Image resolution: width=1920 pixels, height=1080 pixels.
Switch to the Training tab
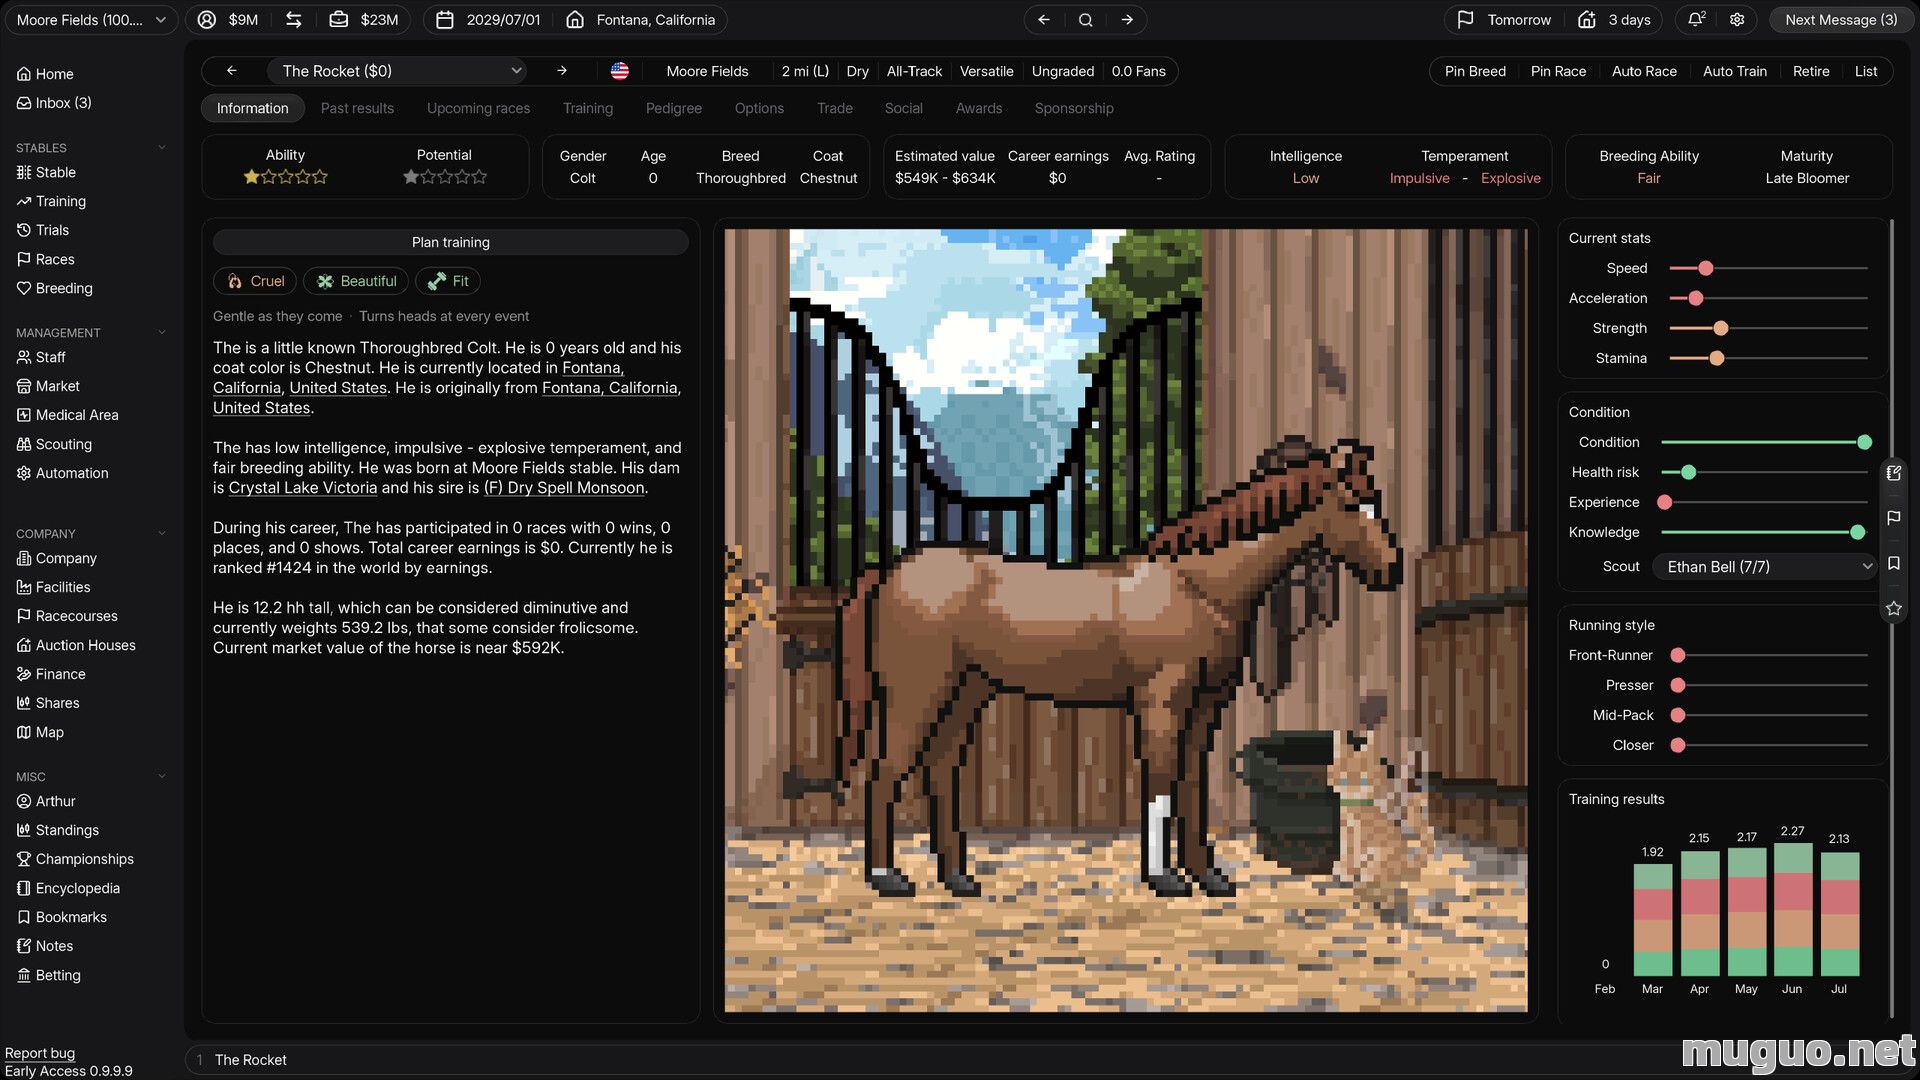point(587,108)
